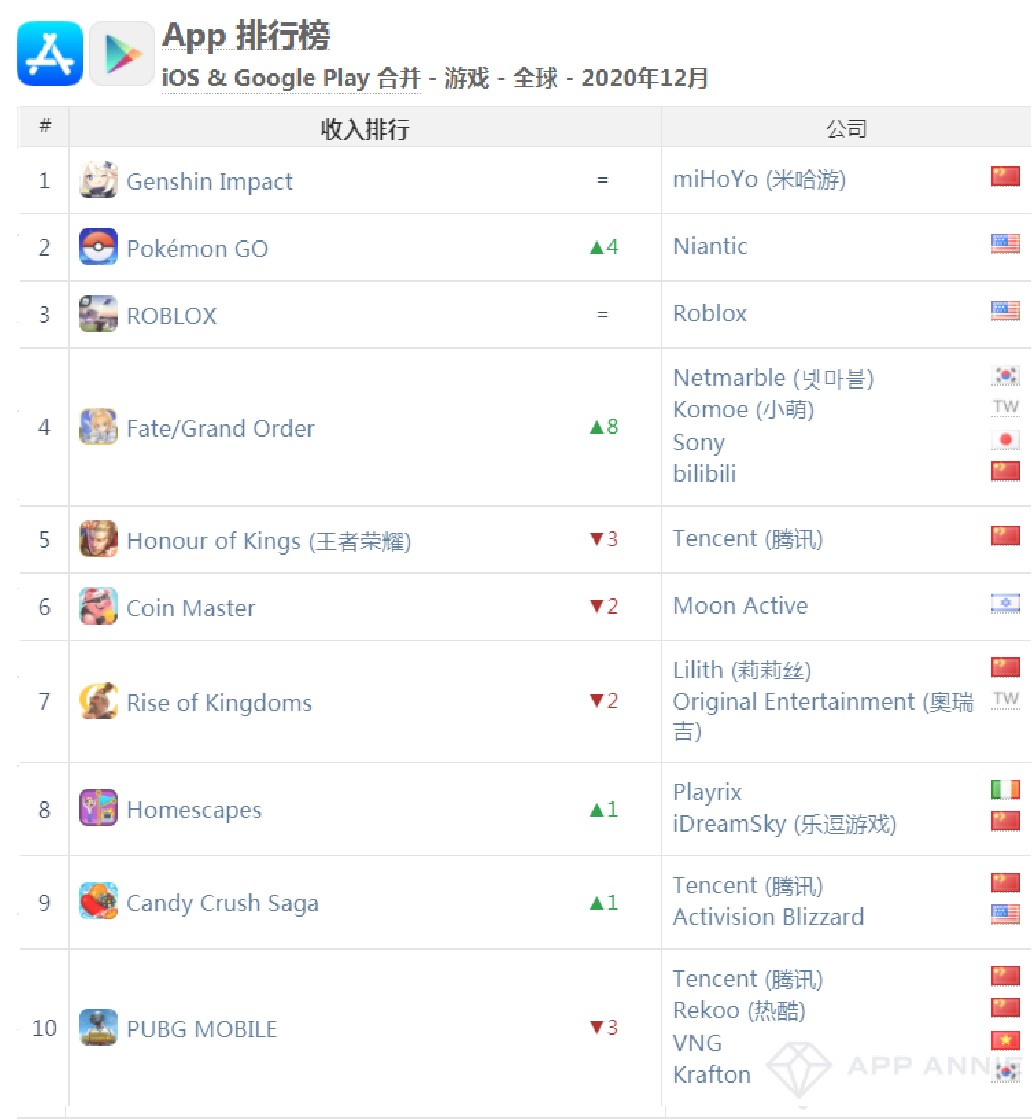
Task: Open the Homescapes game link
Action: point(194,810)
